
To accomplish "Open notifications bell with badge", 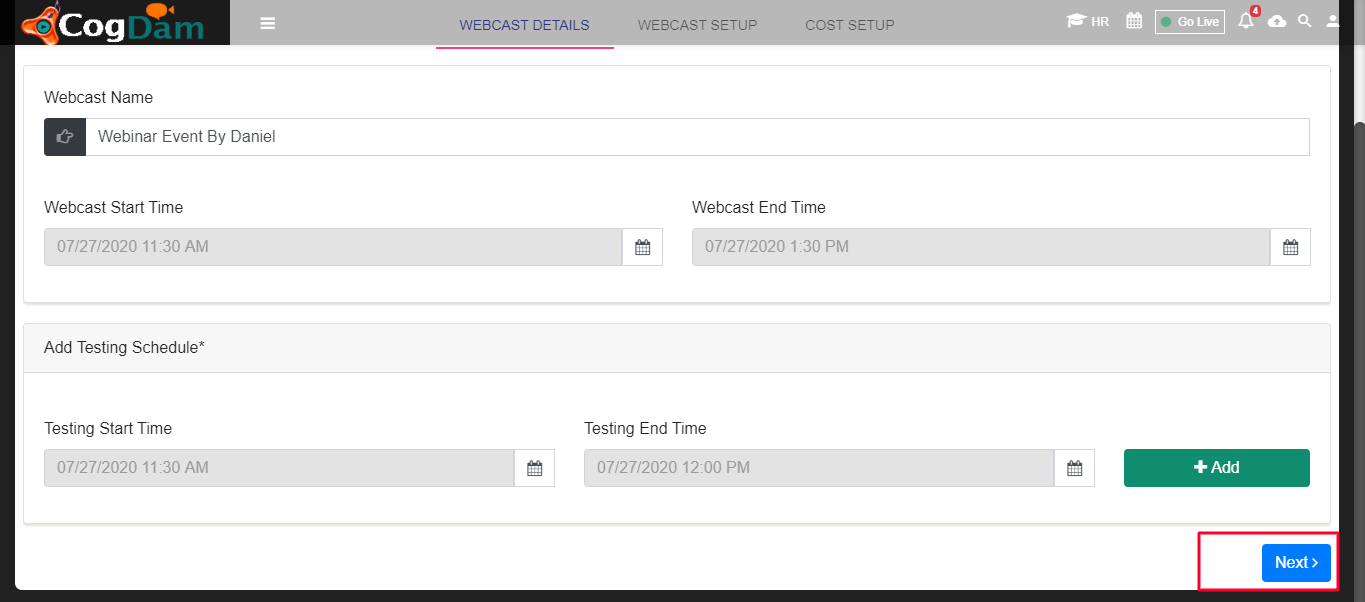I will 1246,19.
